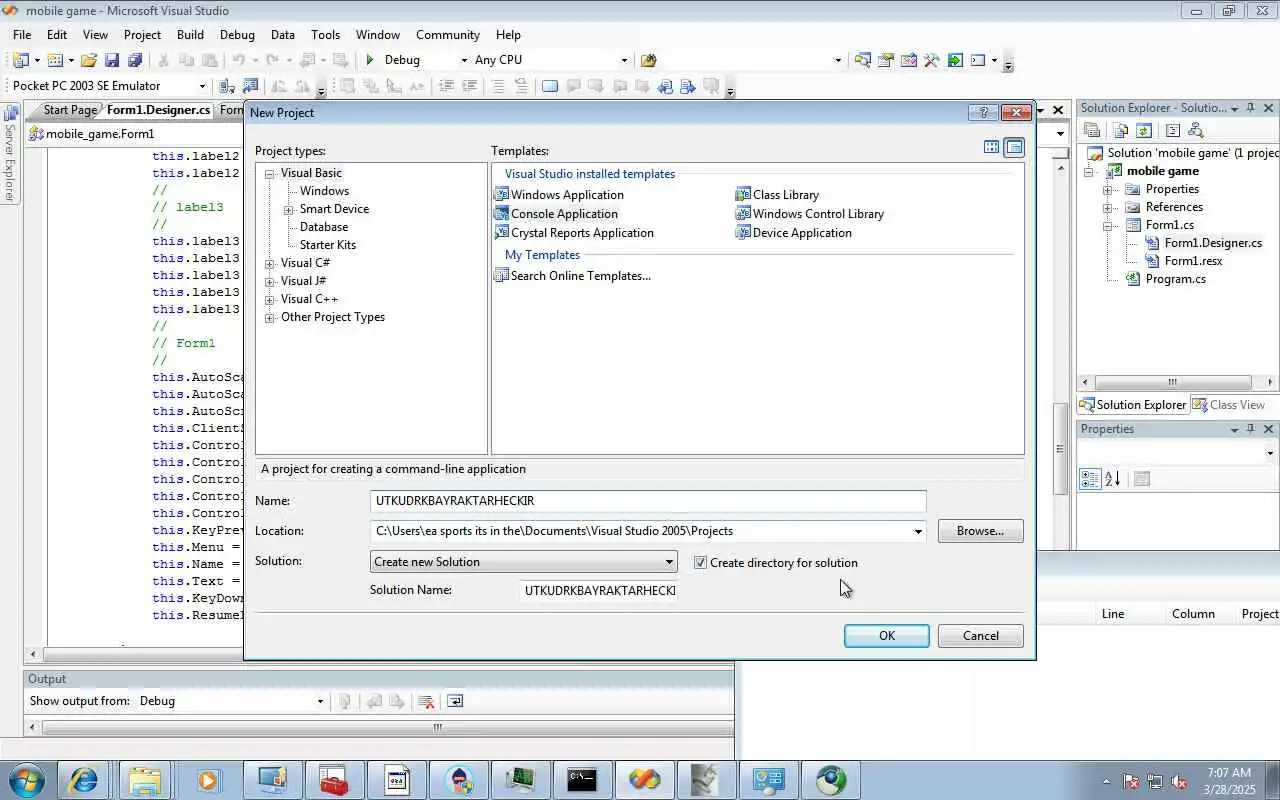Click Clear All icon in Output panel

[x=426, y=701]
